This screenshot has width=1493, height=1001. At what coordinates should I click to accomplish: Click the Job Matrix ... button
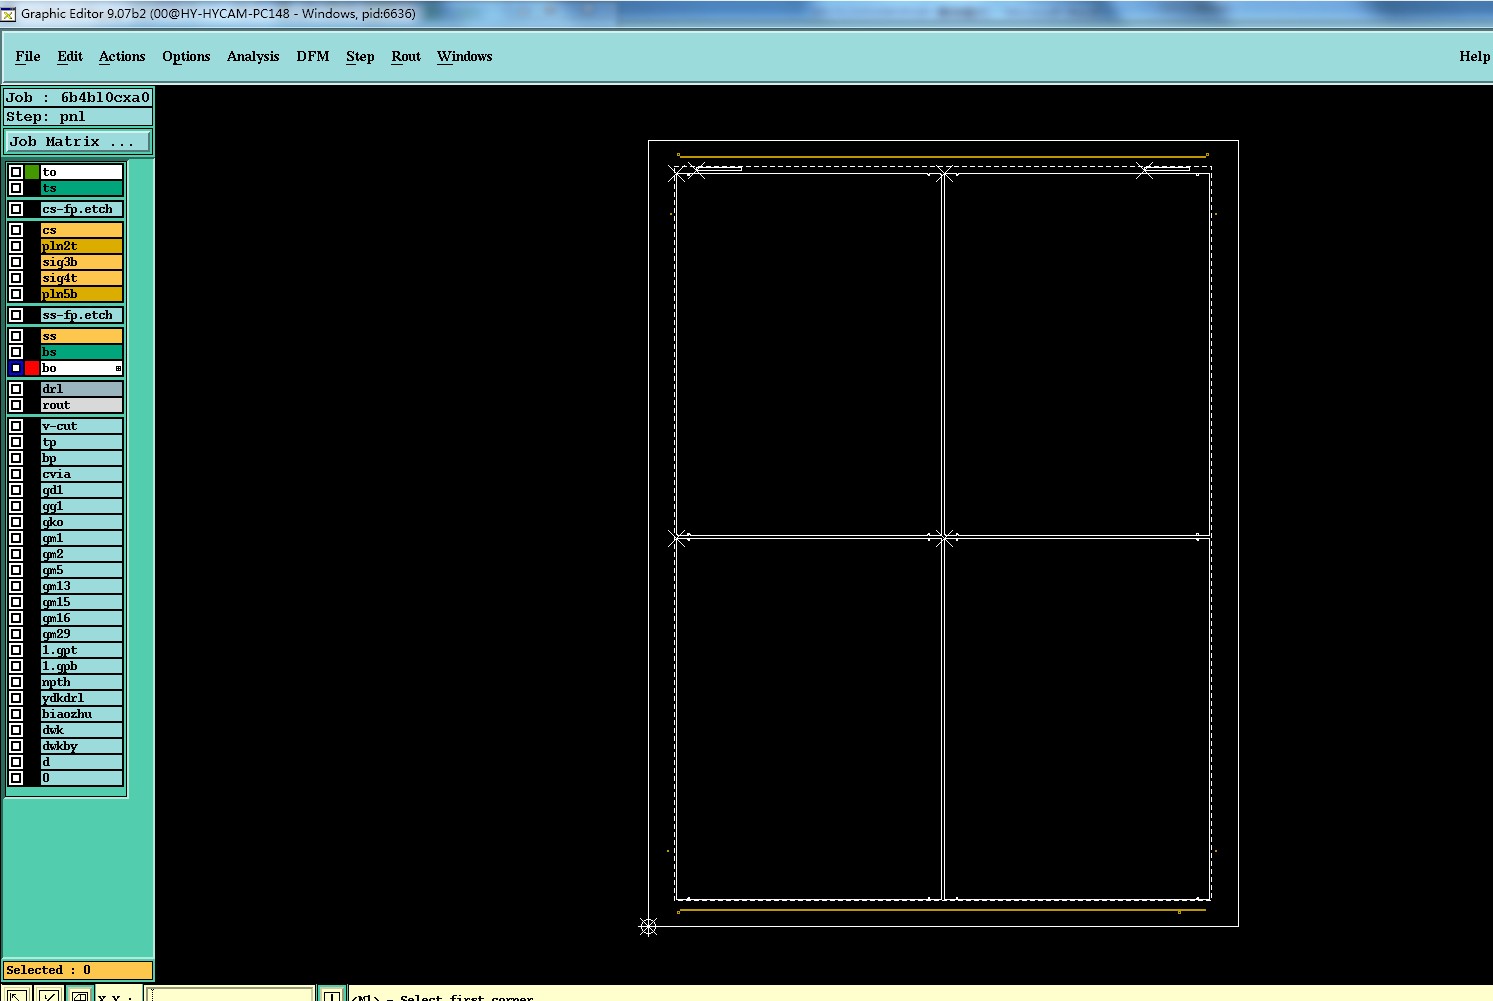tap(77, 141)
